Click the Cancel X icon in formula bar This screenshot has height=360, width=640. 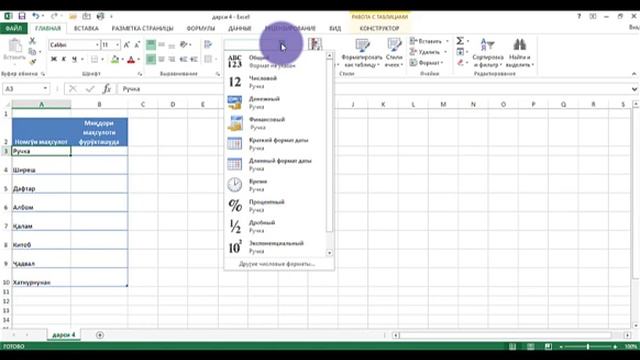(73, 89)
